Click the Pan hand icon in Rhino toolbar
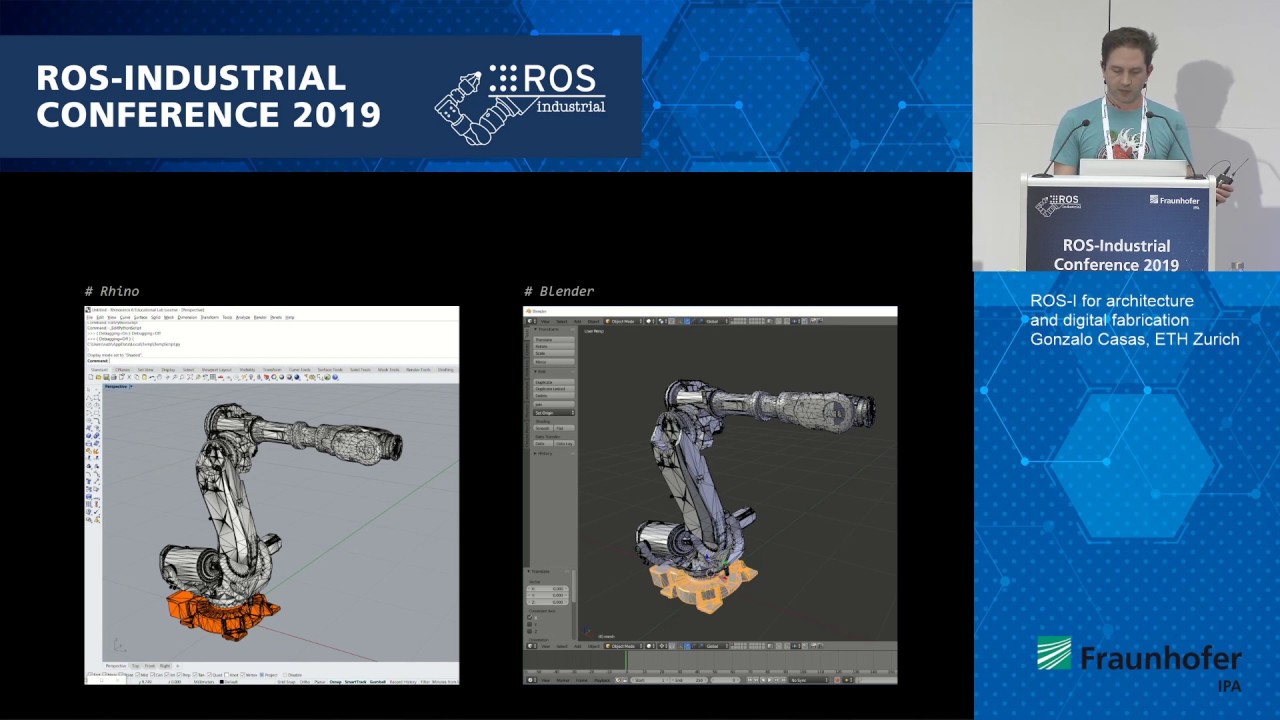 point(160,377)
